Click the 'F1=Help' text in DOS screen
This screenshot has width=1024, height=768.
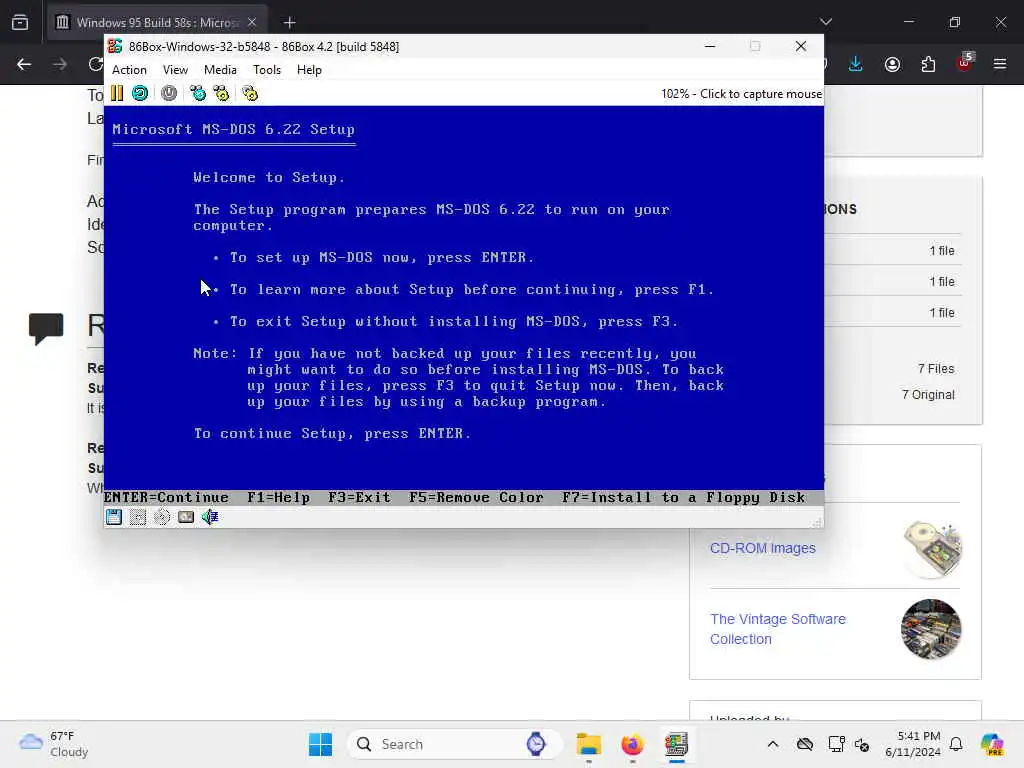click(x=279, y=498)
